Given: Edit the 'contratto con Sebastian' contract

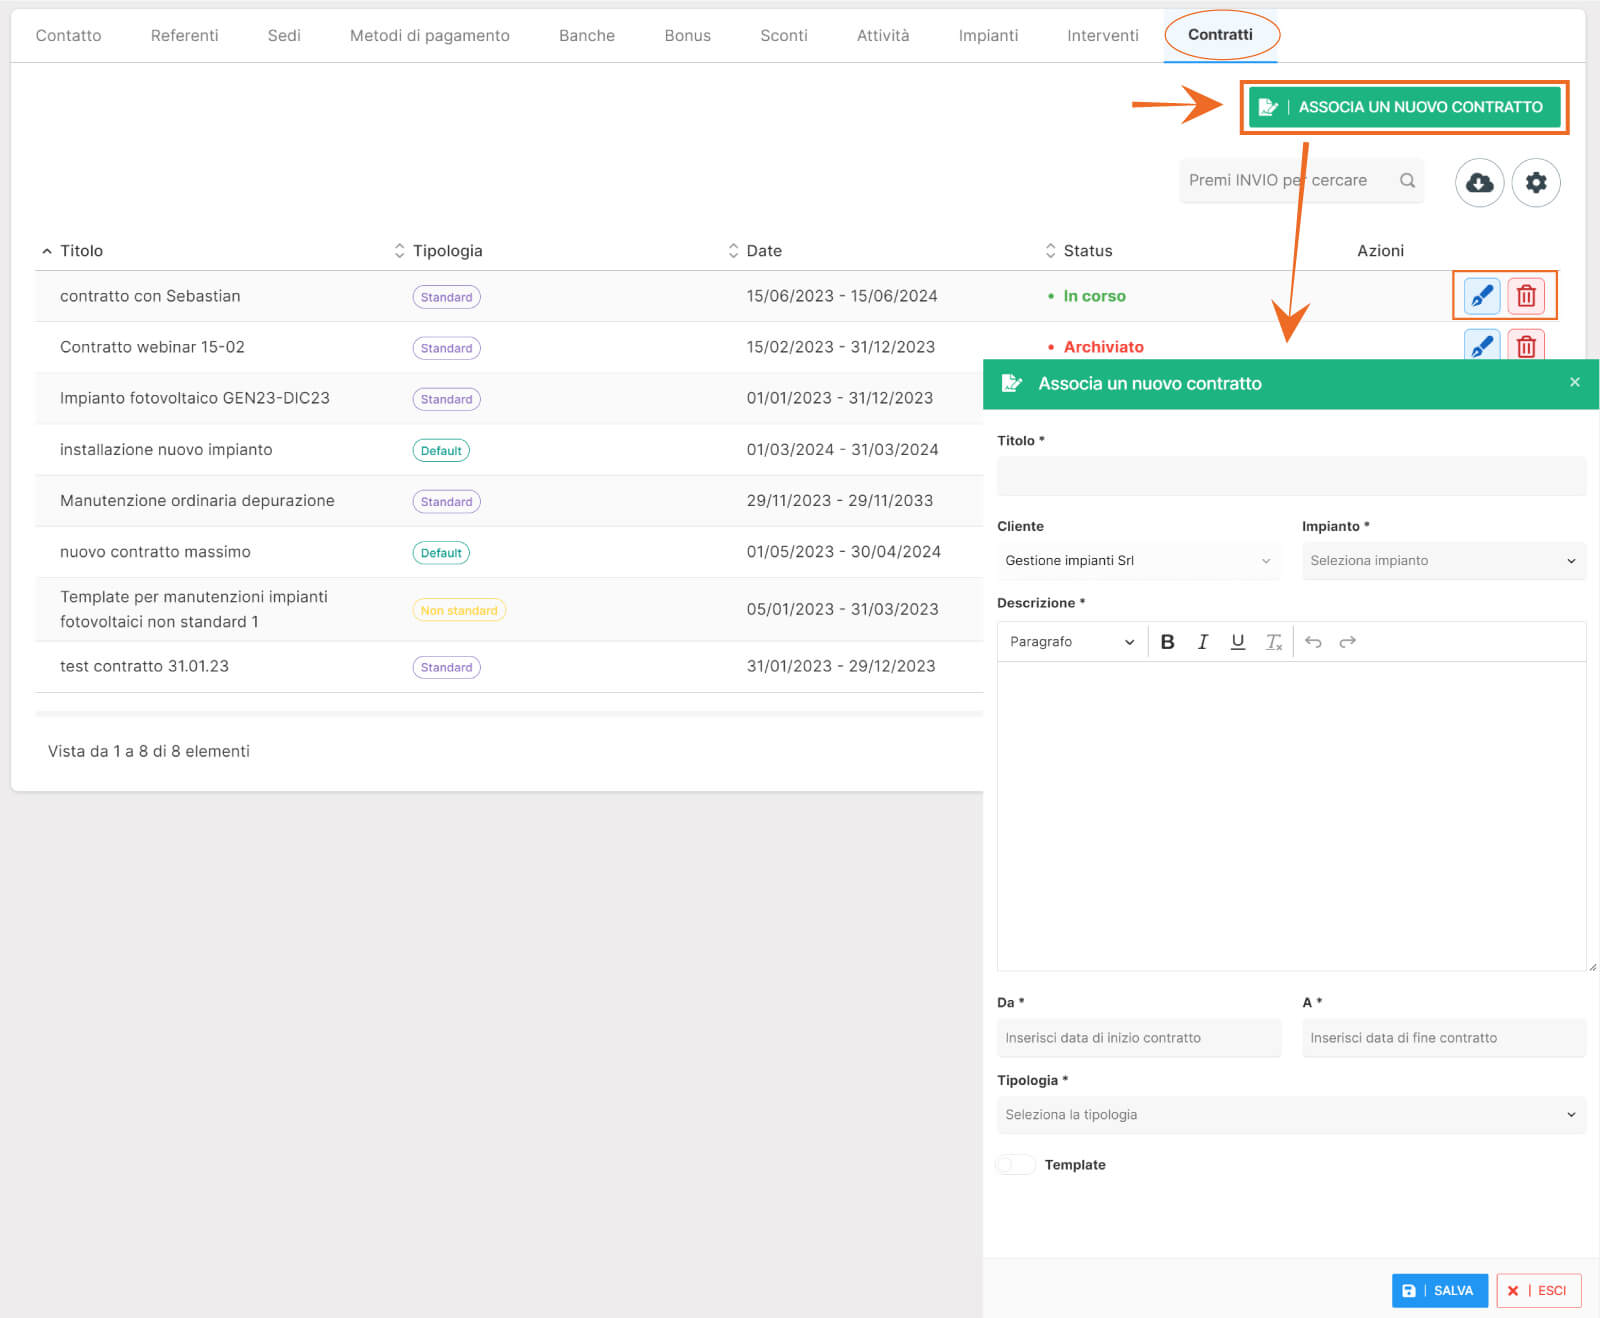Looking at the screenshot, I should click(1481, 296).
